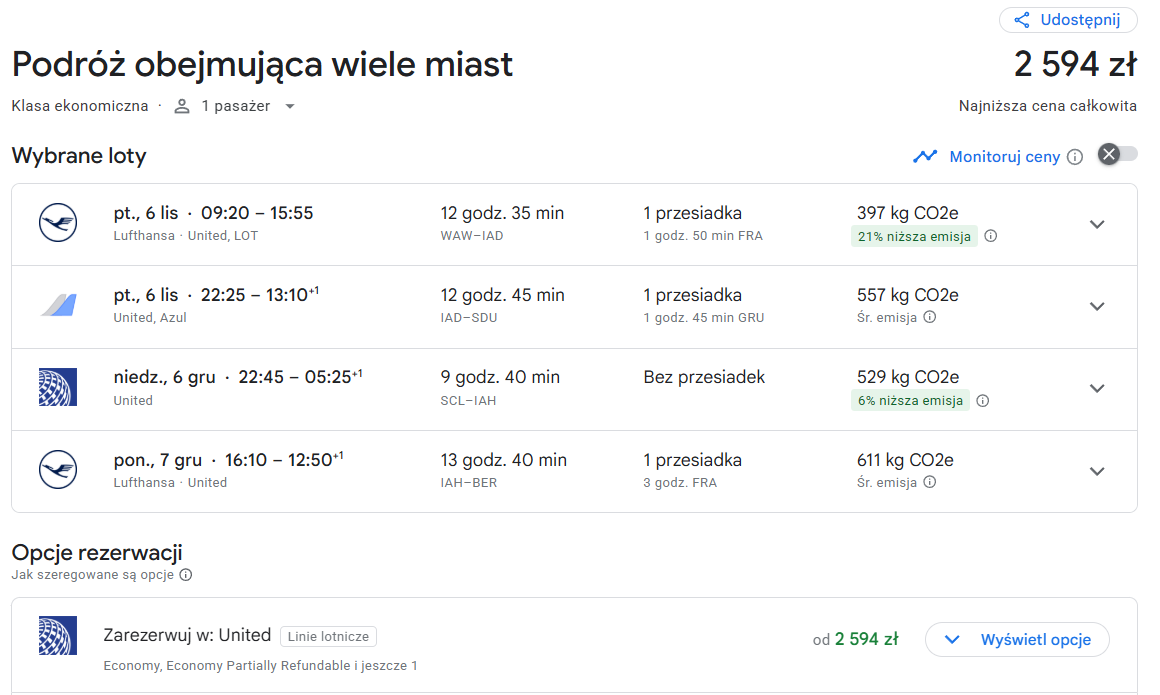Click the United logo on the SCL–IAH flight
Viewport: 1160px width, 695px height.
pyautogui.click(x=58, y=387)
